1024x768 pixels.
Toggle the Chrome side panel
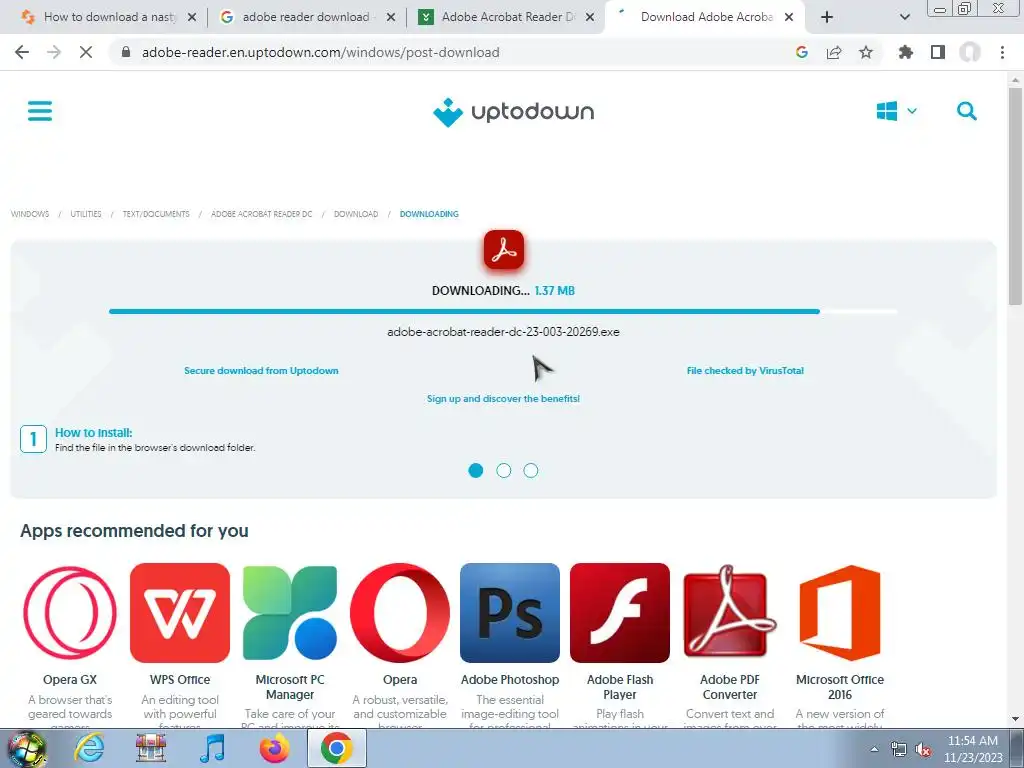[938, 52]
